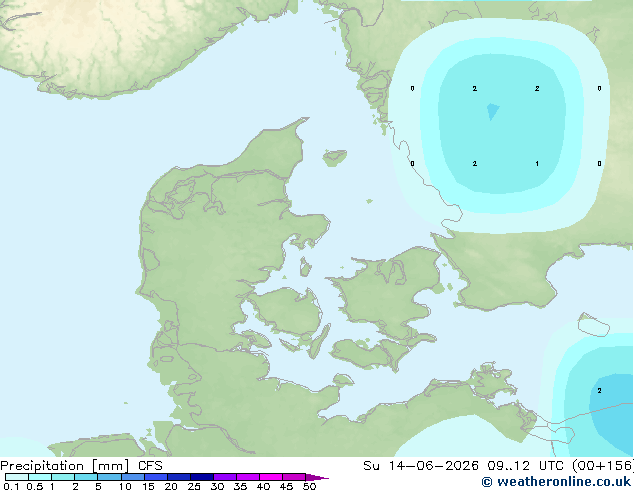Click the '1' precipitation value on the map
This screenshot has width=634, height=490.
coord(537,164)
